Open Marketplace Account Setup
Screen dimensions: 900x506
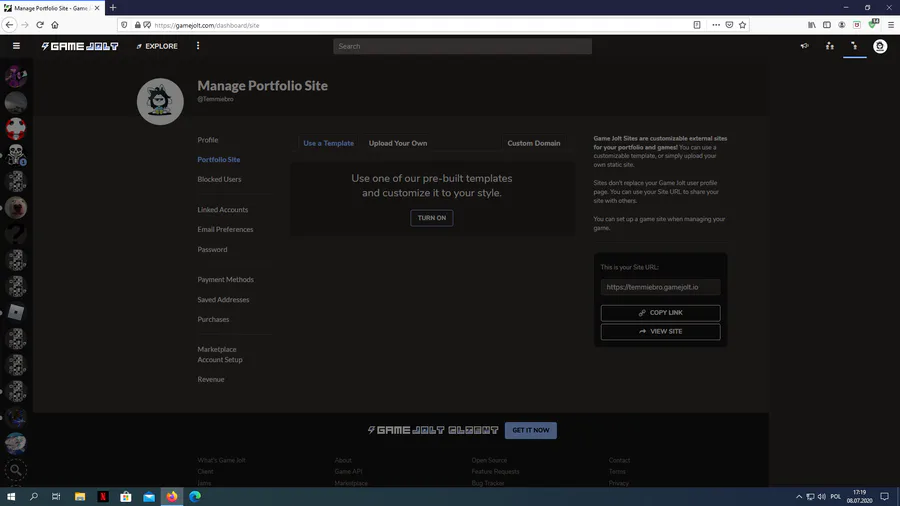(220, 355)
